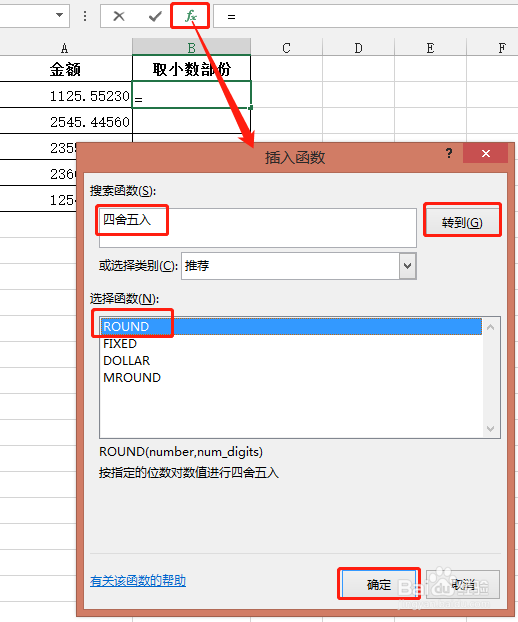Click the 搜索函数 search box
This screenshot has width=518, height=622.
pos(258,228)
